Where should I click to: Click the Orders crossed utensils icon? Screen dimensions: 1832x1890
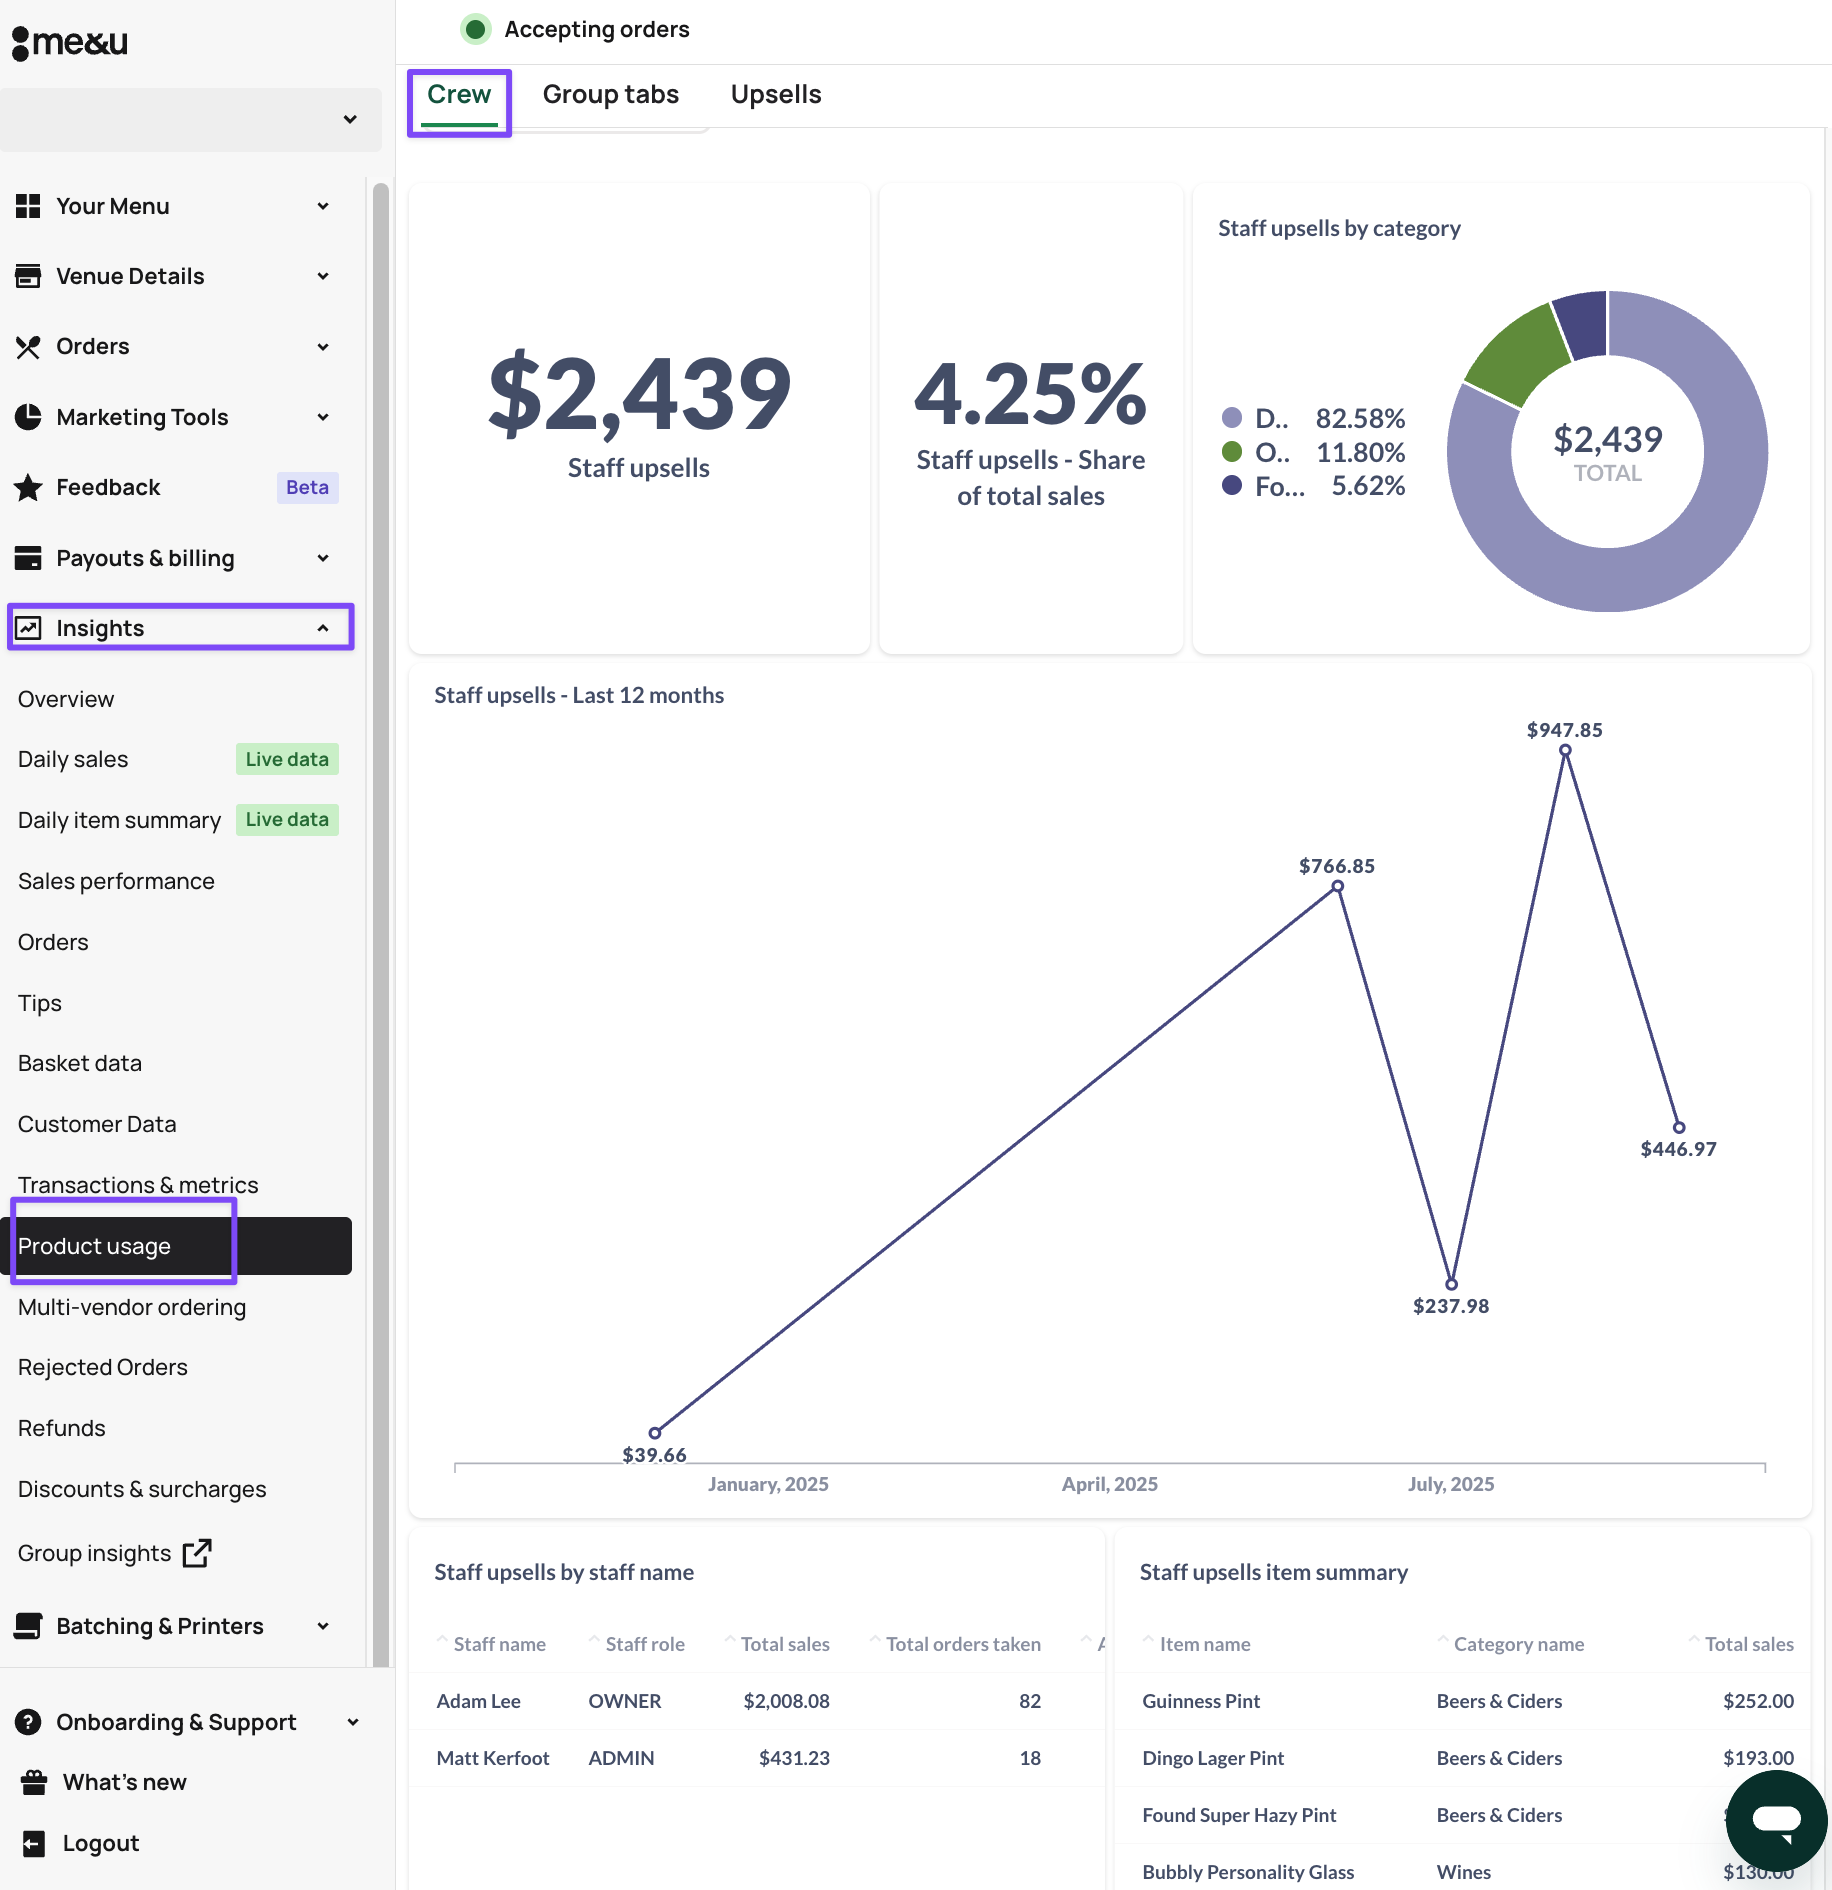(x=28, y=347)
